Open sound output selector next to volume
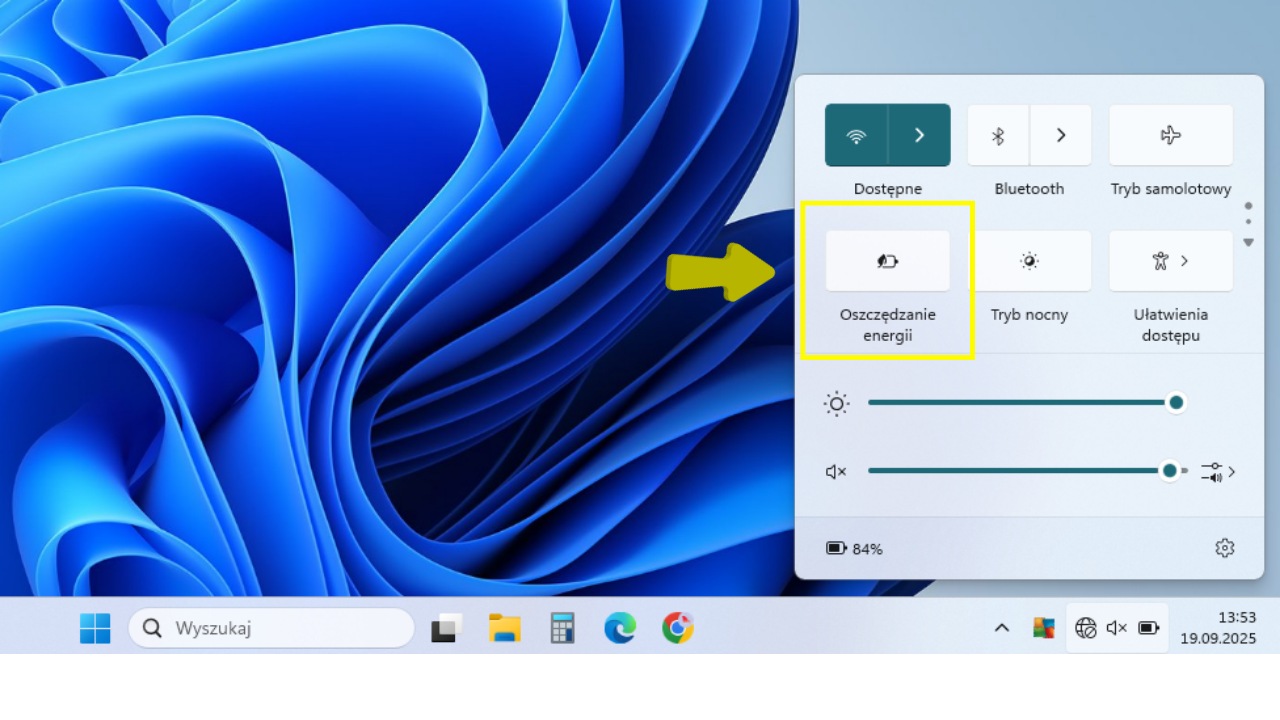Image resolution: width=1280 pixels, height=720 pixels. (x=1218, y=472)
